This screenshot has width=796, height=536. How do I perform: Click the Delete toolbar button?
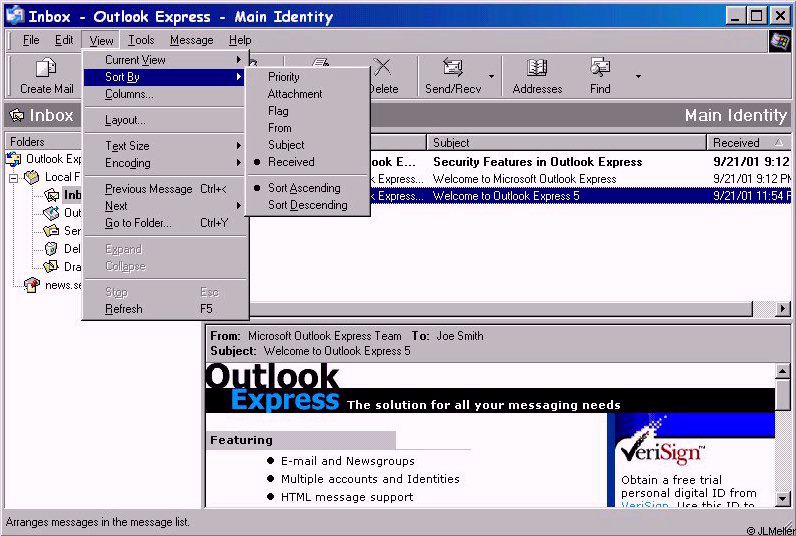(x=383, y=76)
